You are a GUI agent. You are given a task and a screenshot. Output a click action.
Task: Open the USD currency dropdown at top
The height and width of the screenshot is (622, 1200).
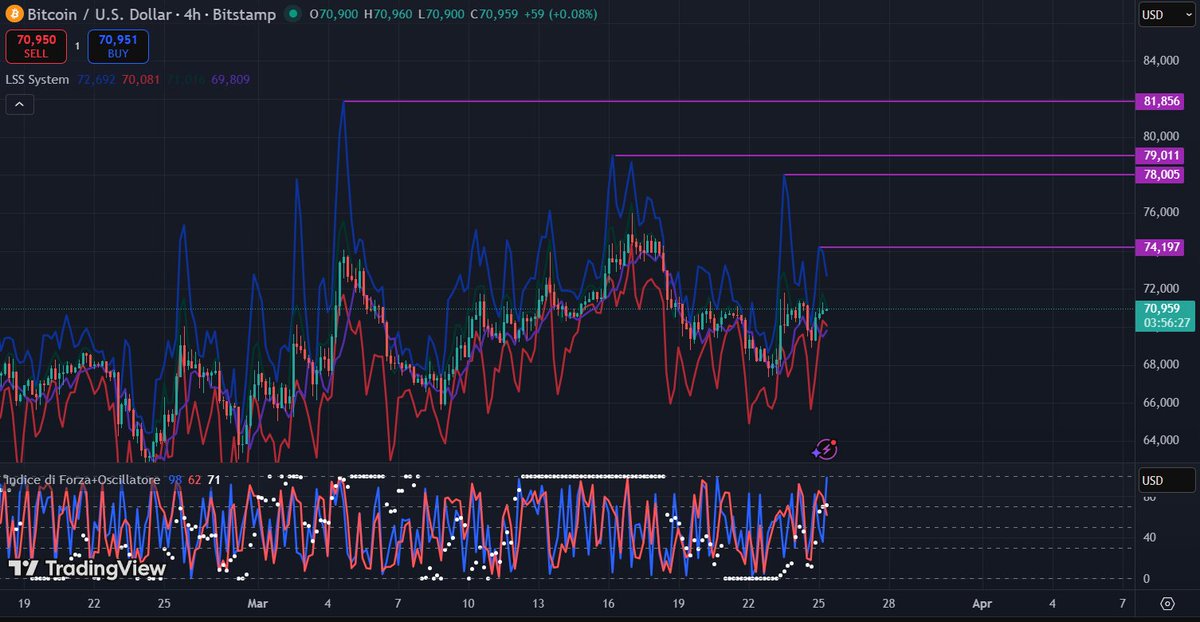[1167, 15]
